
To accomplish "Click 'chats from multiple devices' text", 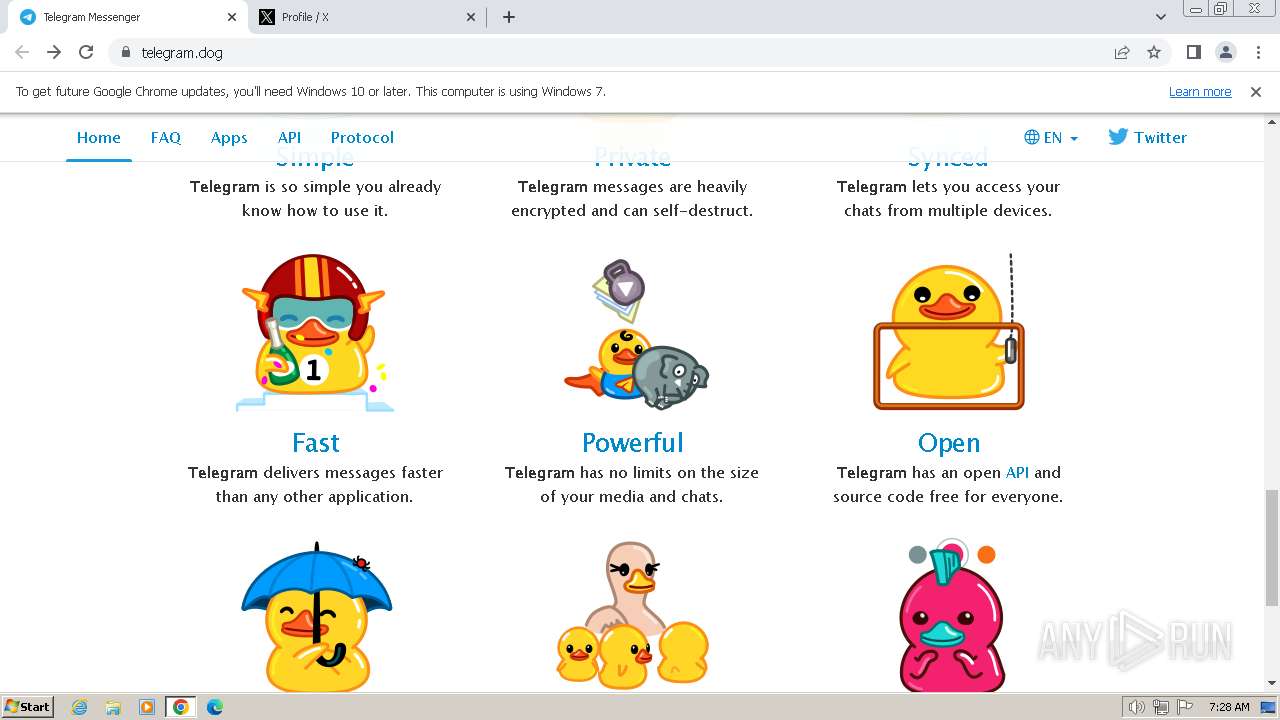I will click(x=948, y=210).
